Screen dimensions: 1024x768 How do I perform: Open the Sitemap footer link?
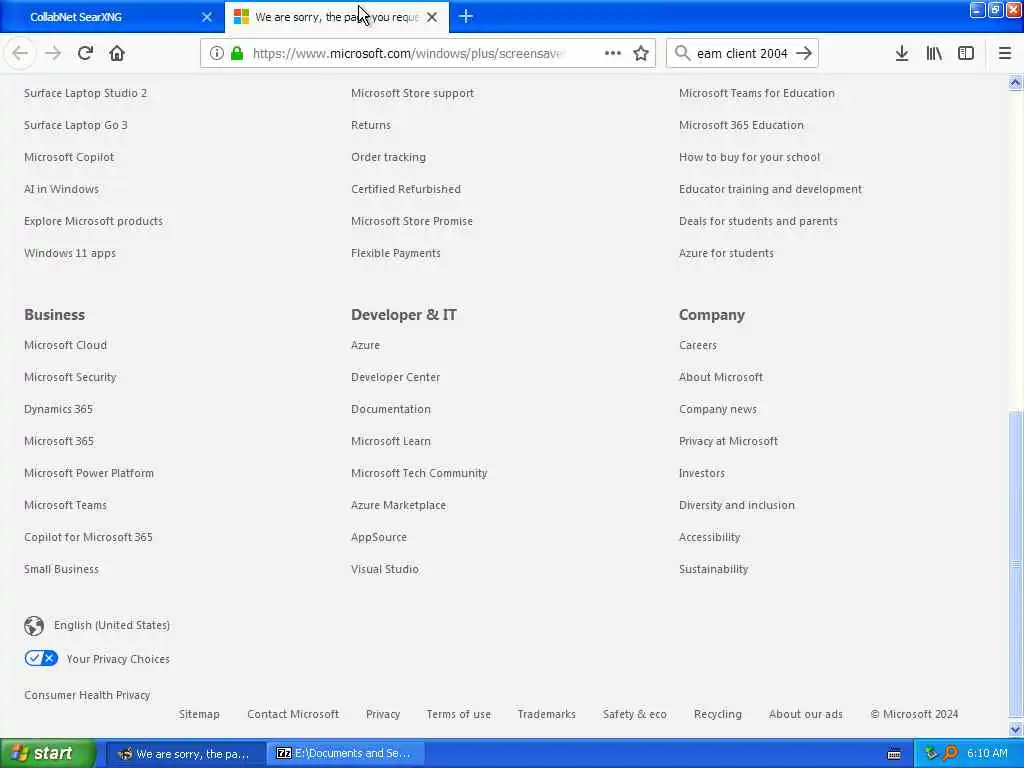click(199, 714)
